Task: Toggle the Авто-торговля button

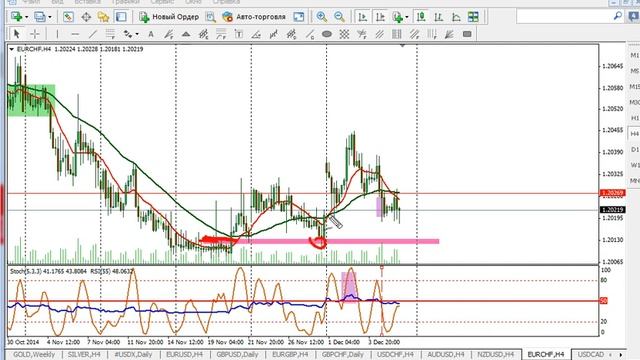Action: (253, 17)
